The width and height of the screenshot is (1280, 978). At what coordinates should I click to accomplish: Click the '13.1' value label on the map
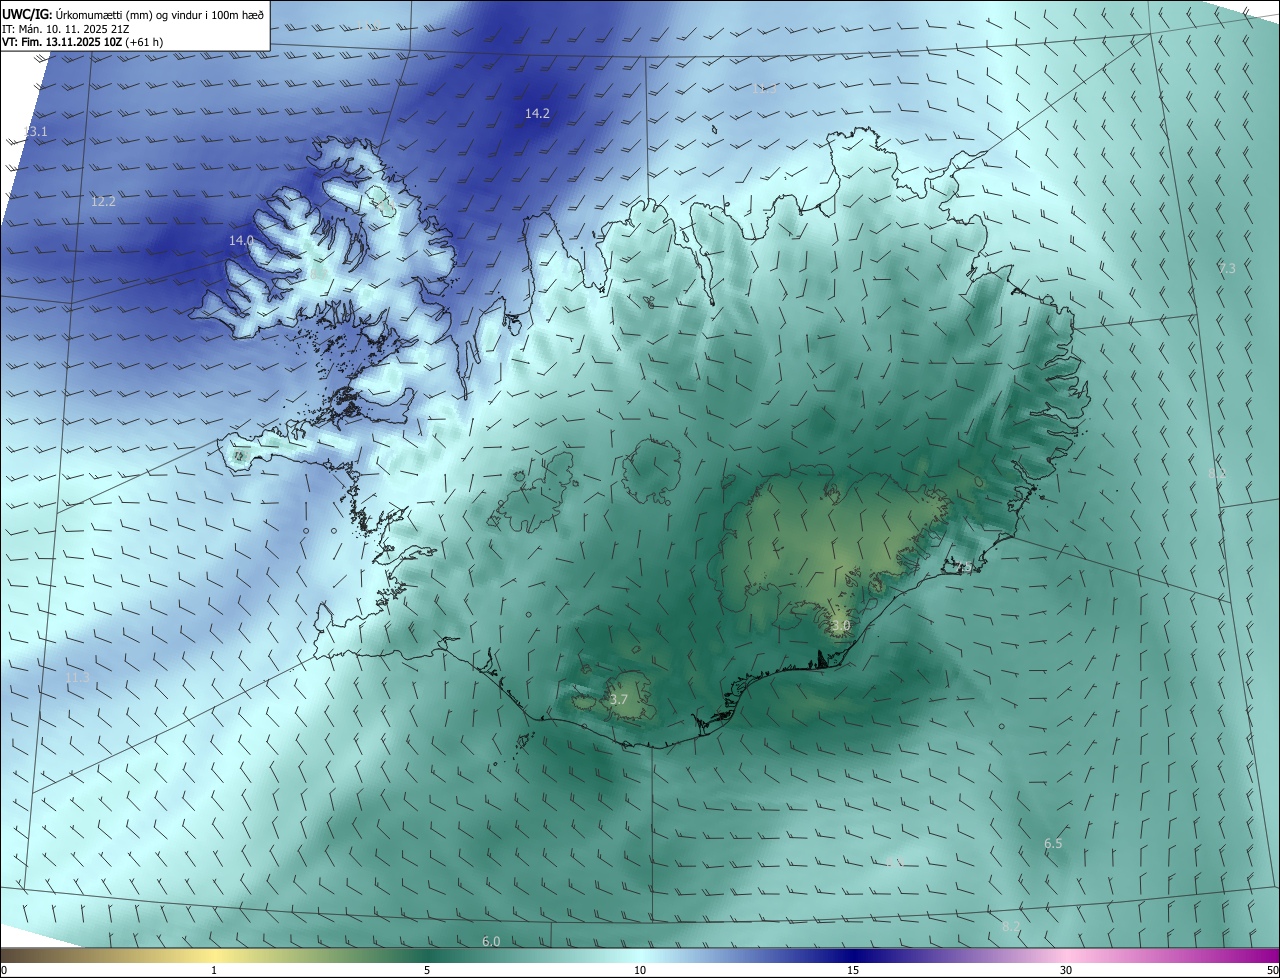[36, 132]
